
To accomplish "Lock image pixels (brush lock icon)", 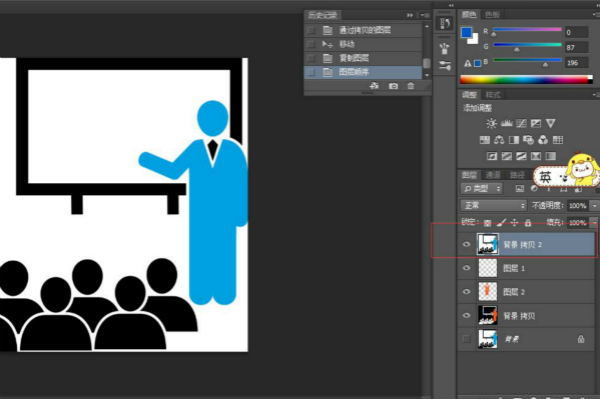I will 501,222.
